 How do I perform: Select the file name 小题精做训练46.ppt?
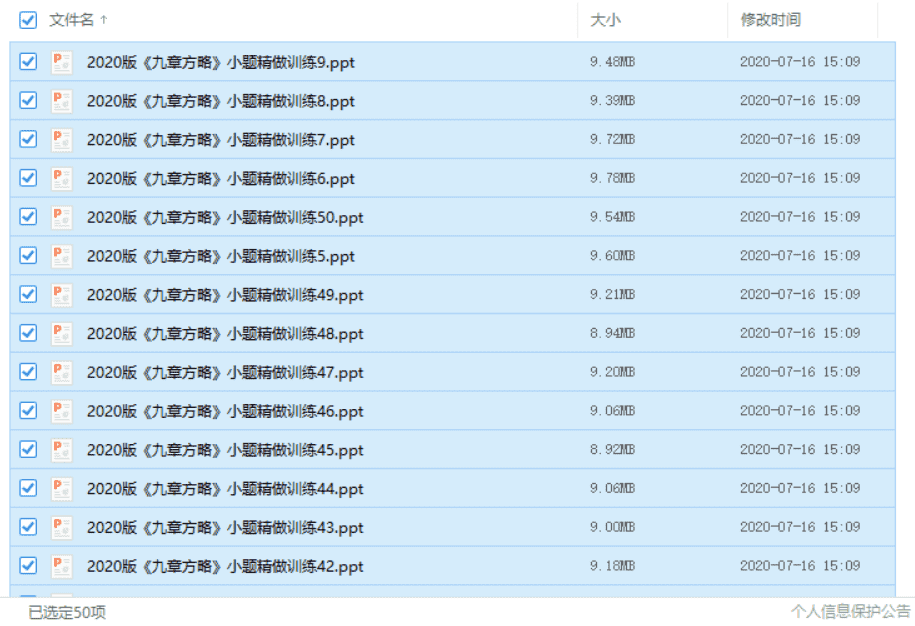click(224, 411)
